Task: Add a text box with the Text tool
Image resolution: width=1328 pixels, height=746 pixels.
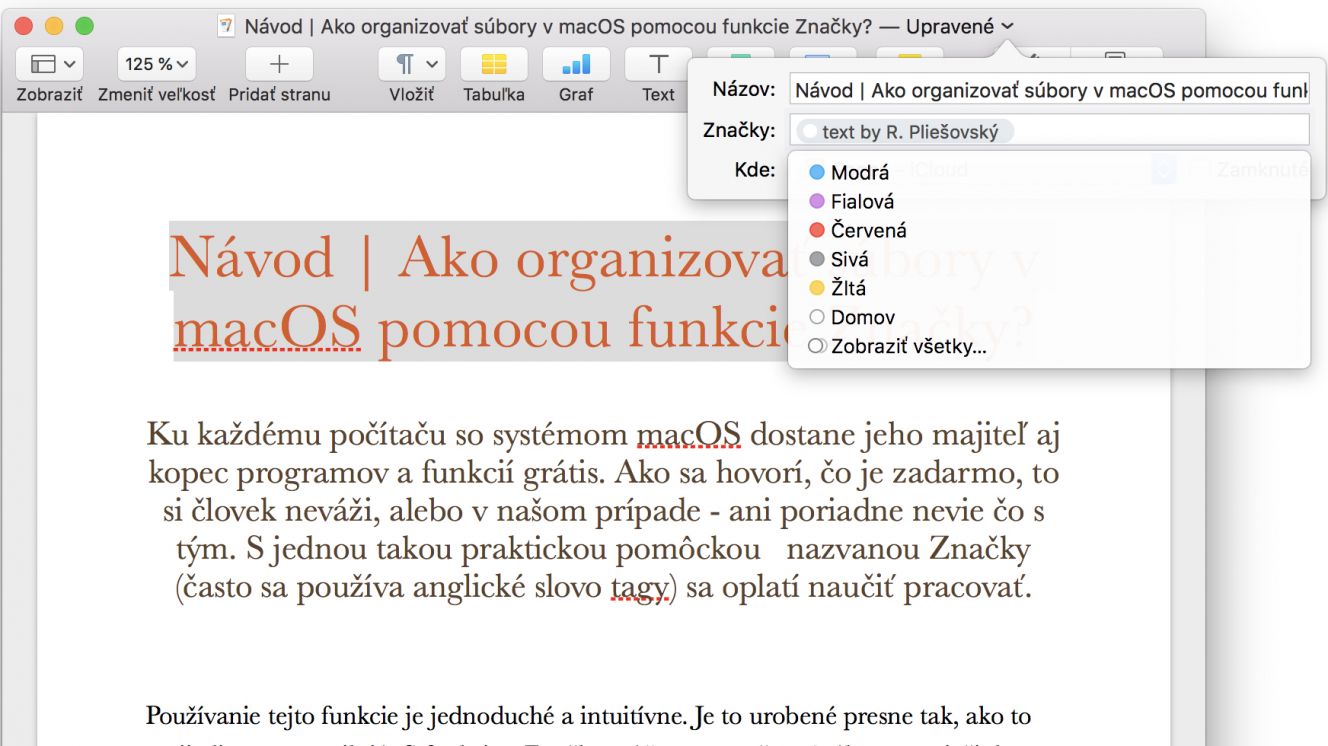Action: 658,64
